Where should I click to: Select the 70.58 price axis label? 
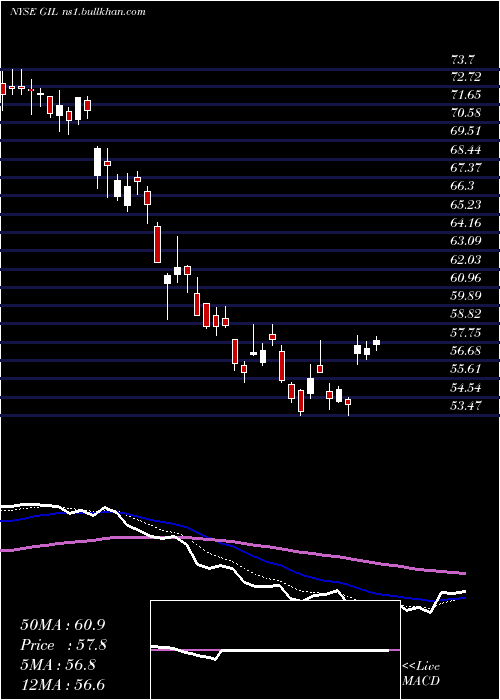tap(467, 113)
